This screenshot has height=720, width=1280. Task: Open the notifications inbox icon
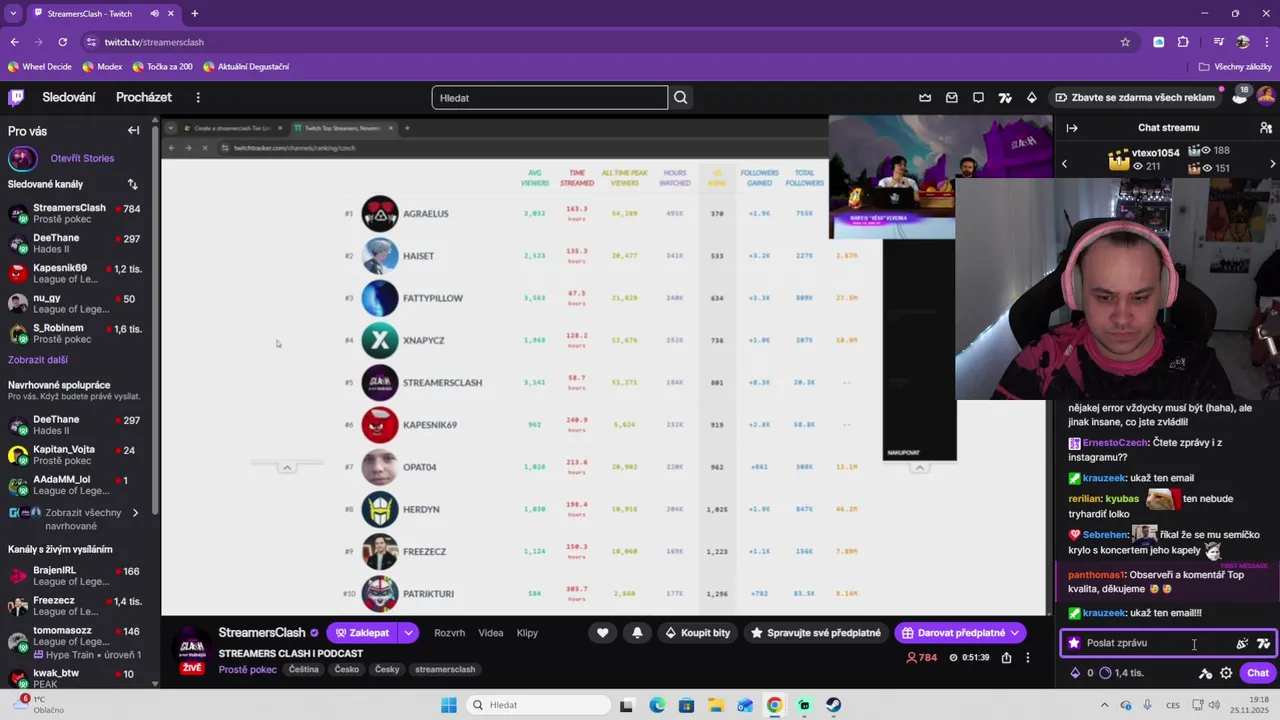coord(952,97)
